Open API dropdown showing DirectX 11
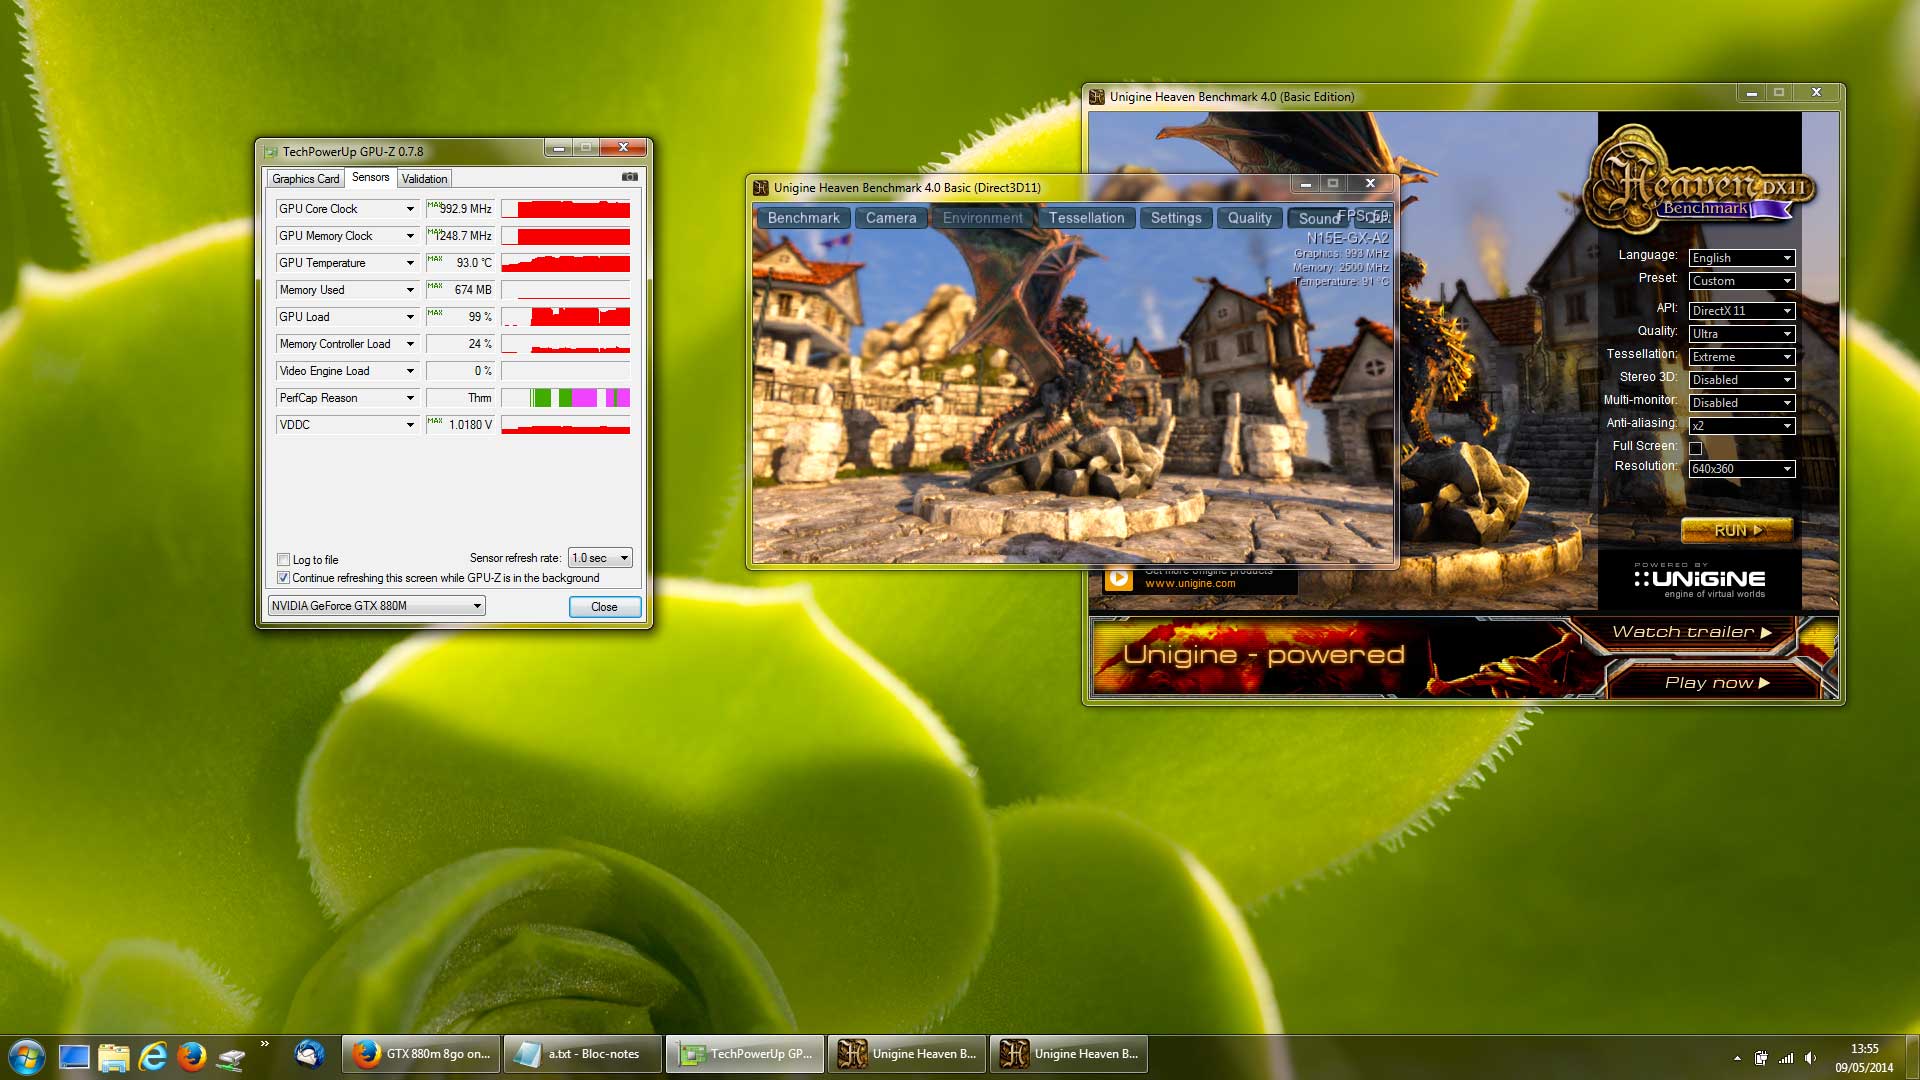The width and height of the screenshot is (1920, 1080). pos(1742,311)
